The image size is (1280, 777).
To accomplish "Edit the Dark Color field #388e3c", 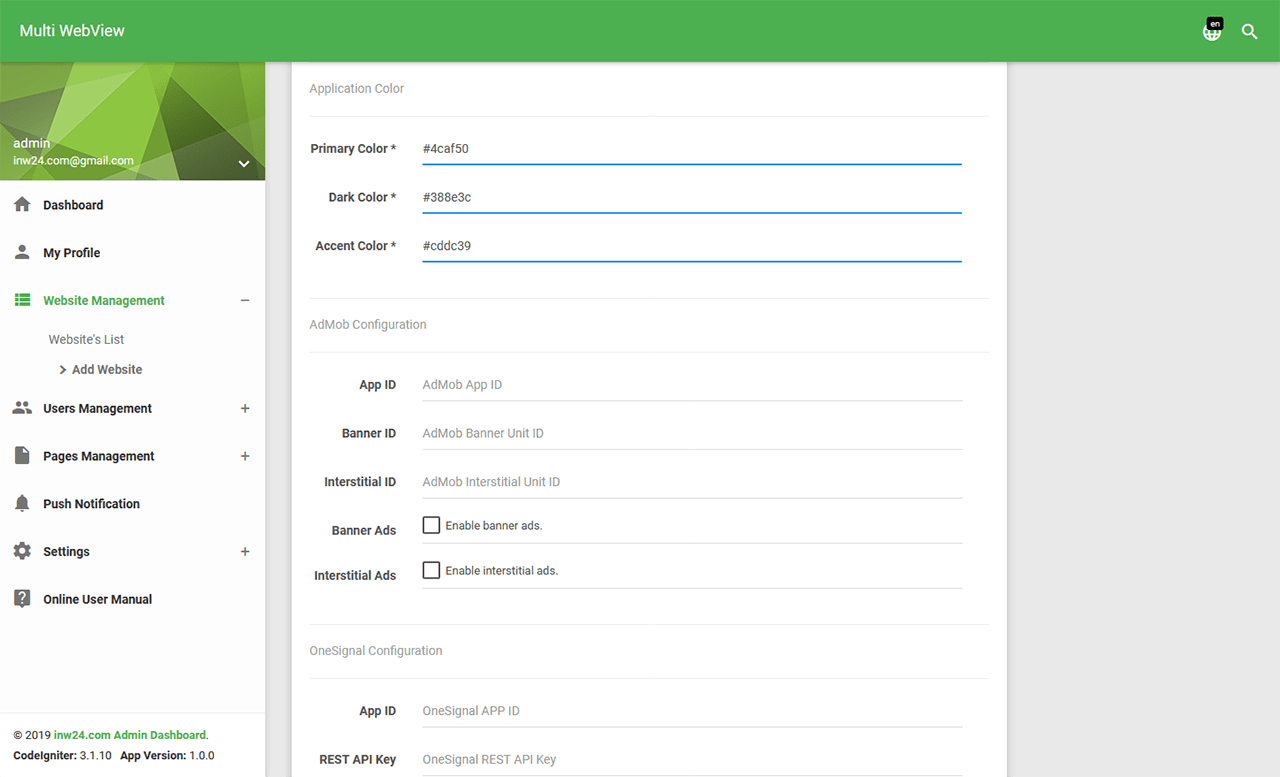I will (x=692, y=198).
